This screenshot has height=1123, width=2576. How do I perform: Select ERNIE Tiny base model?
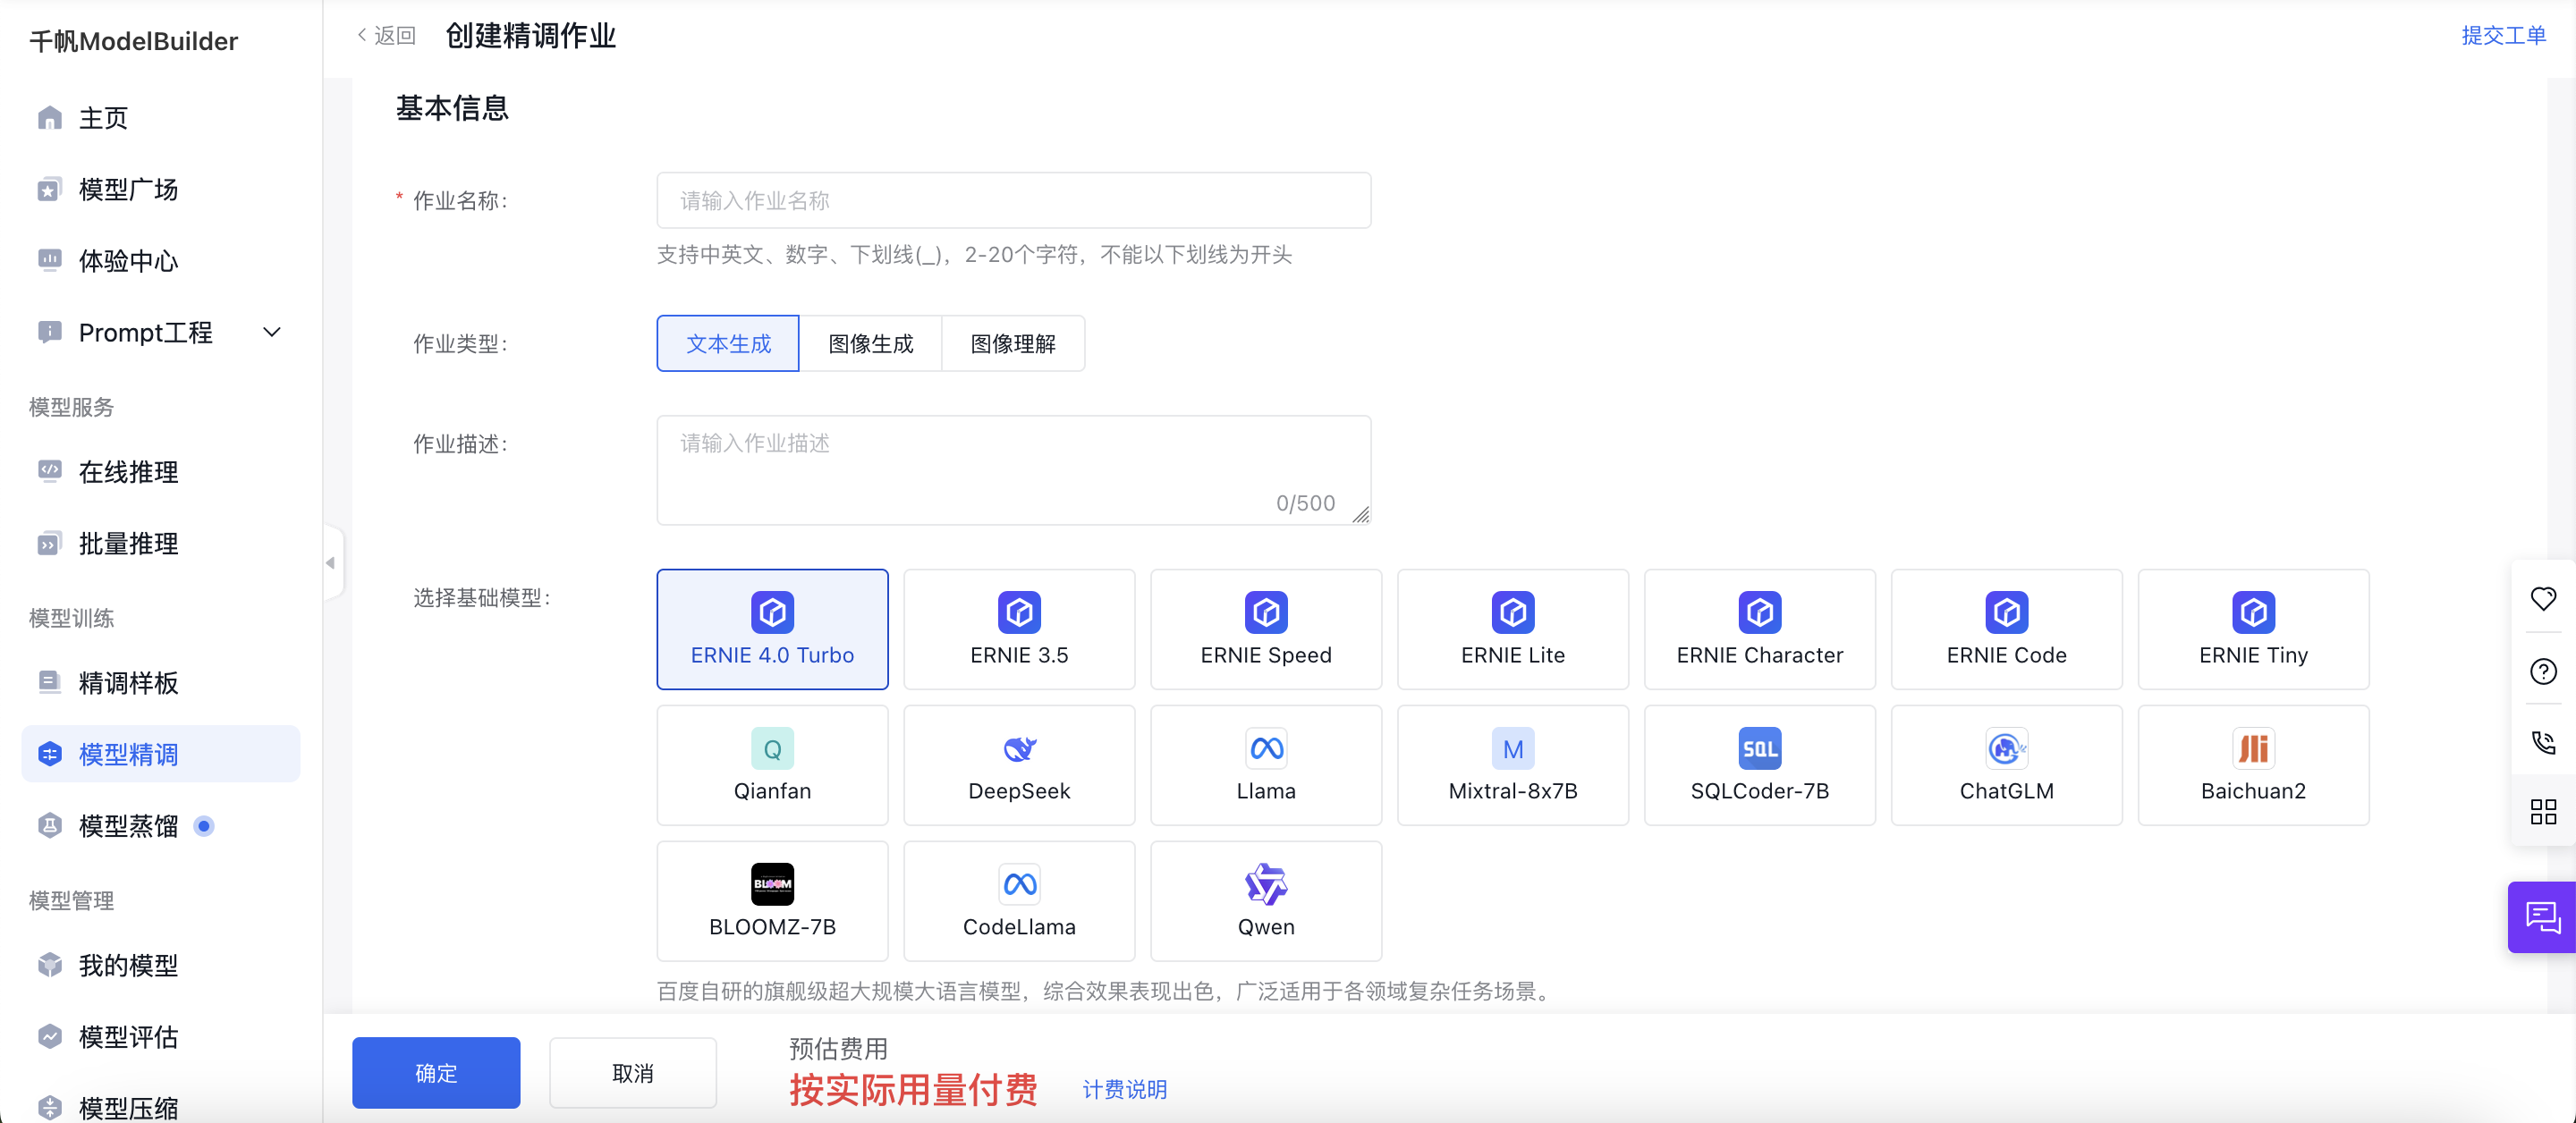[x=2253, y=629]
